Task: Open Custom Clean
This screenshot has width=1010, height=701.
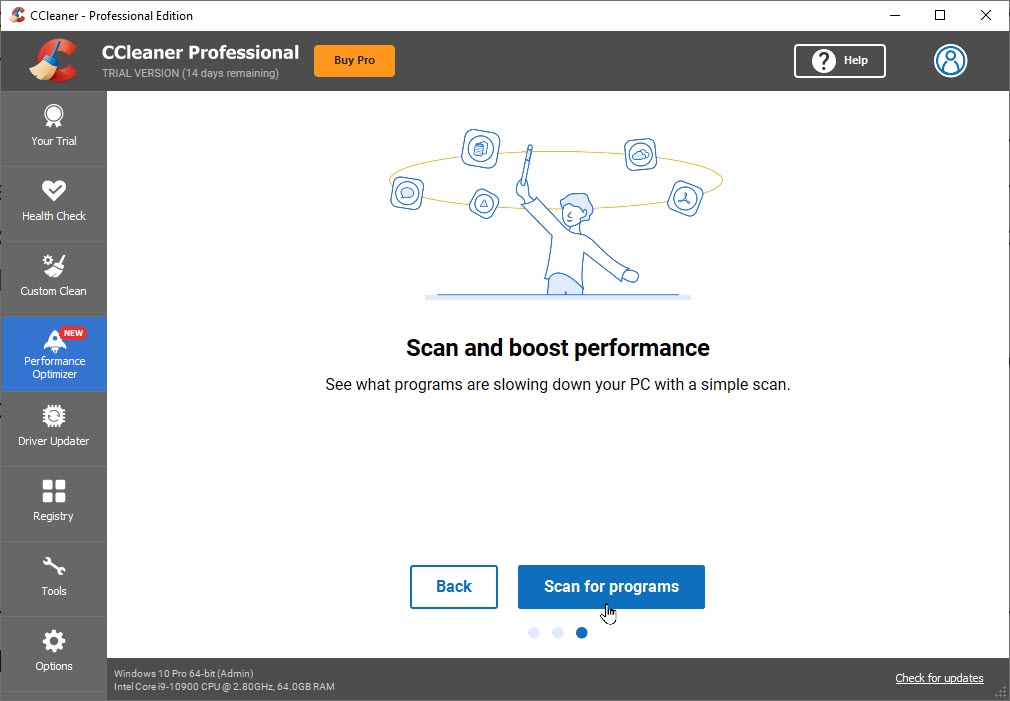Action: pyautogui.click(x=53, y=278)
